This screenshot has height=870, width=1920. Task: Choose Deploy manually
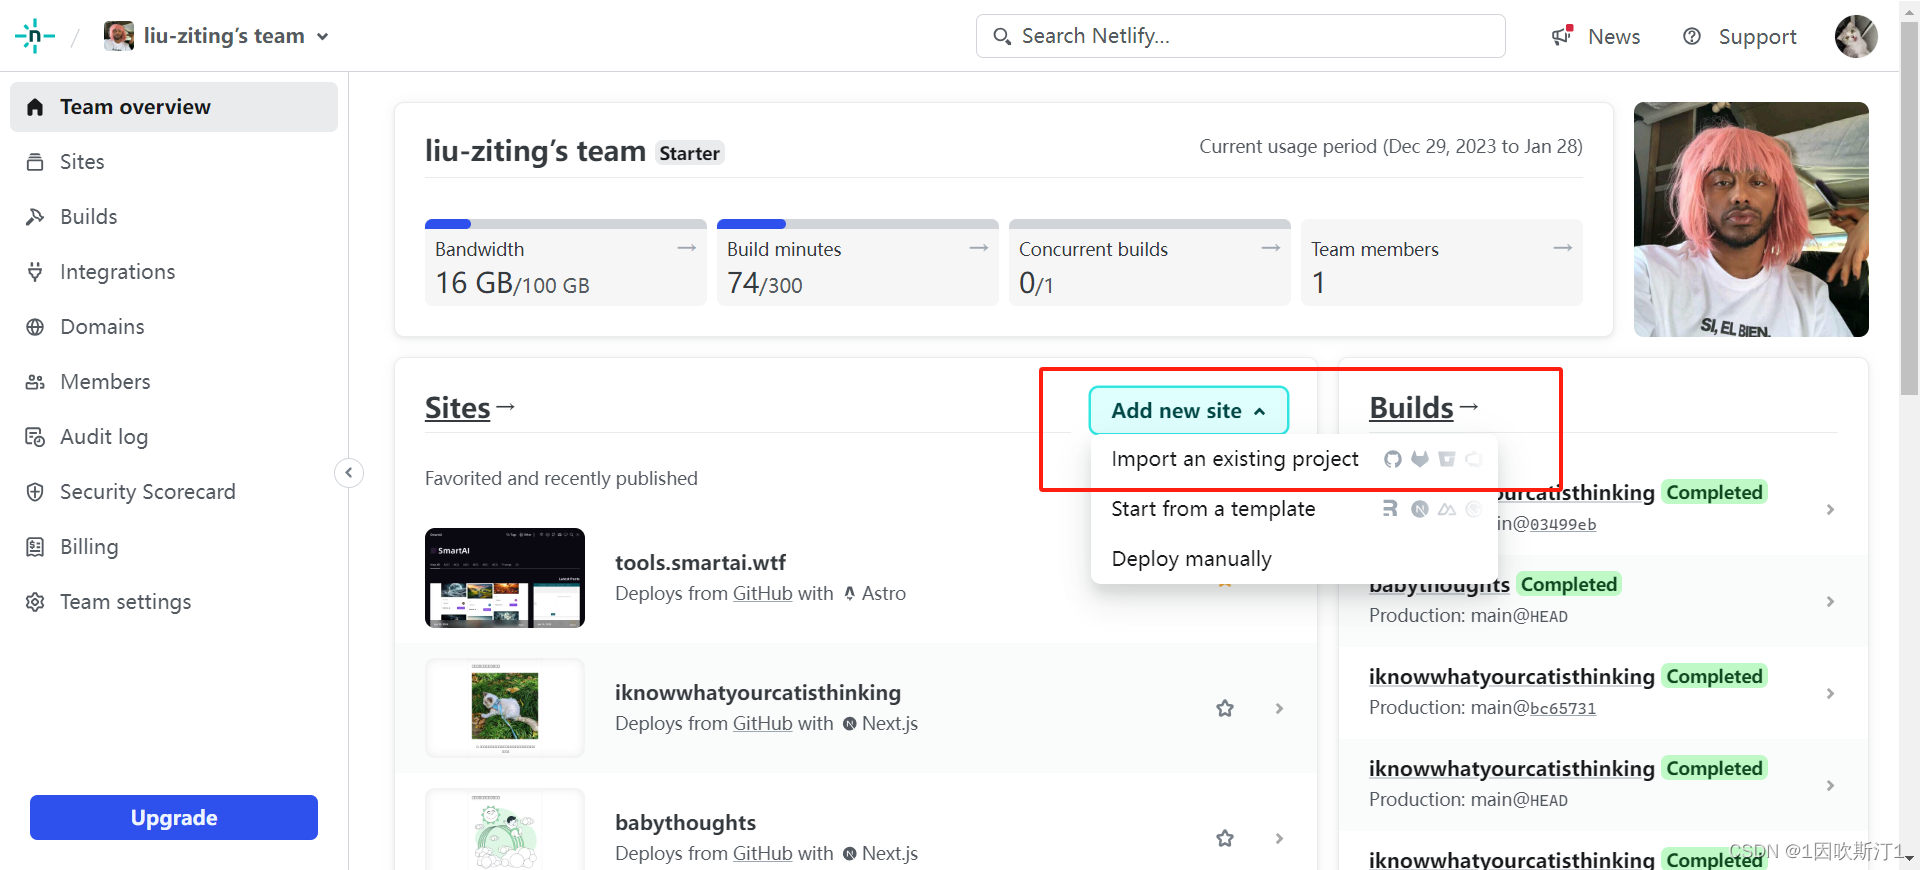1294,559
